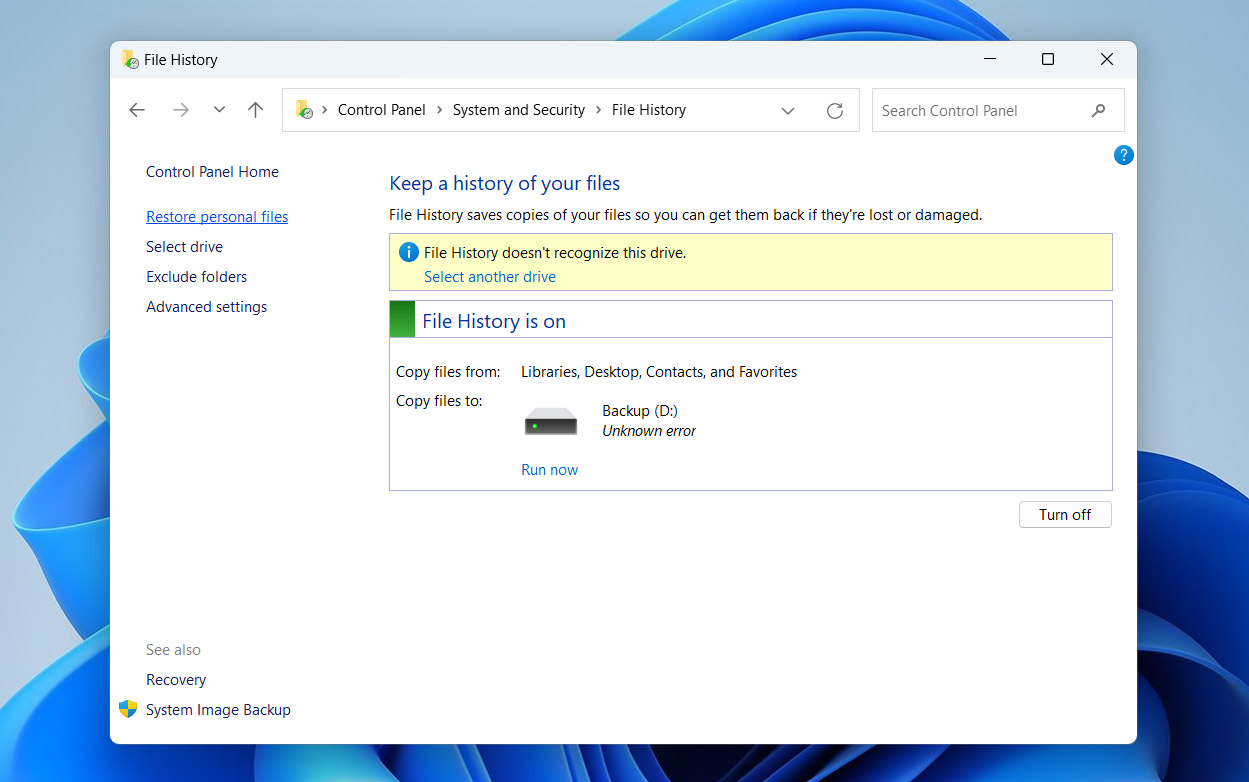
Task: Open Restore personal files link
Action: [x=217, y=217]
